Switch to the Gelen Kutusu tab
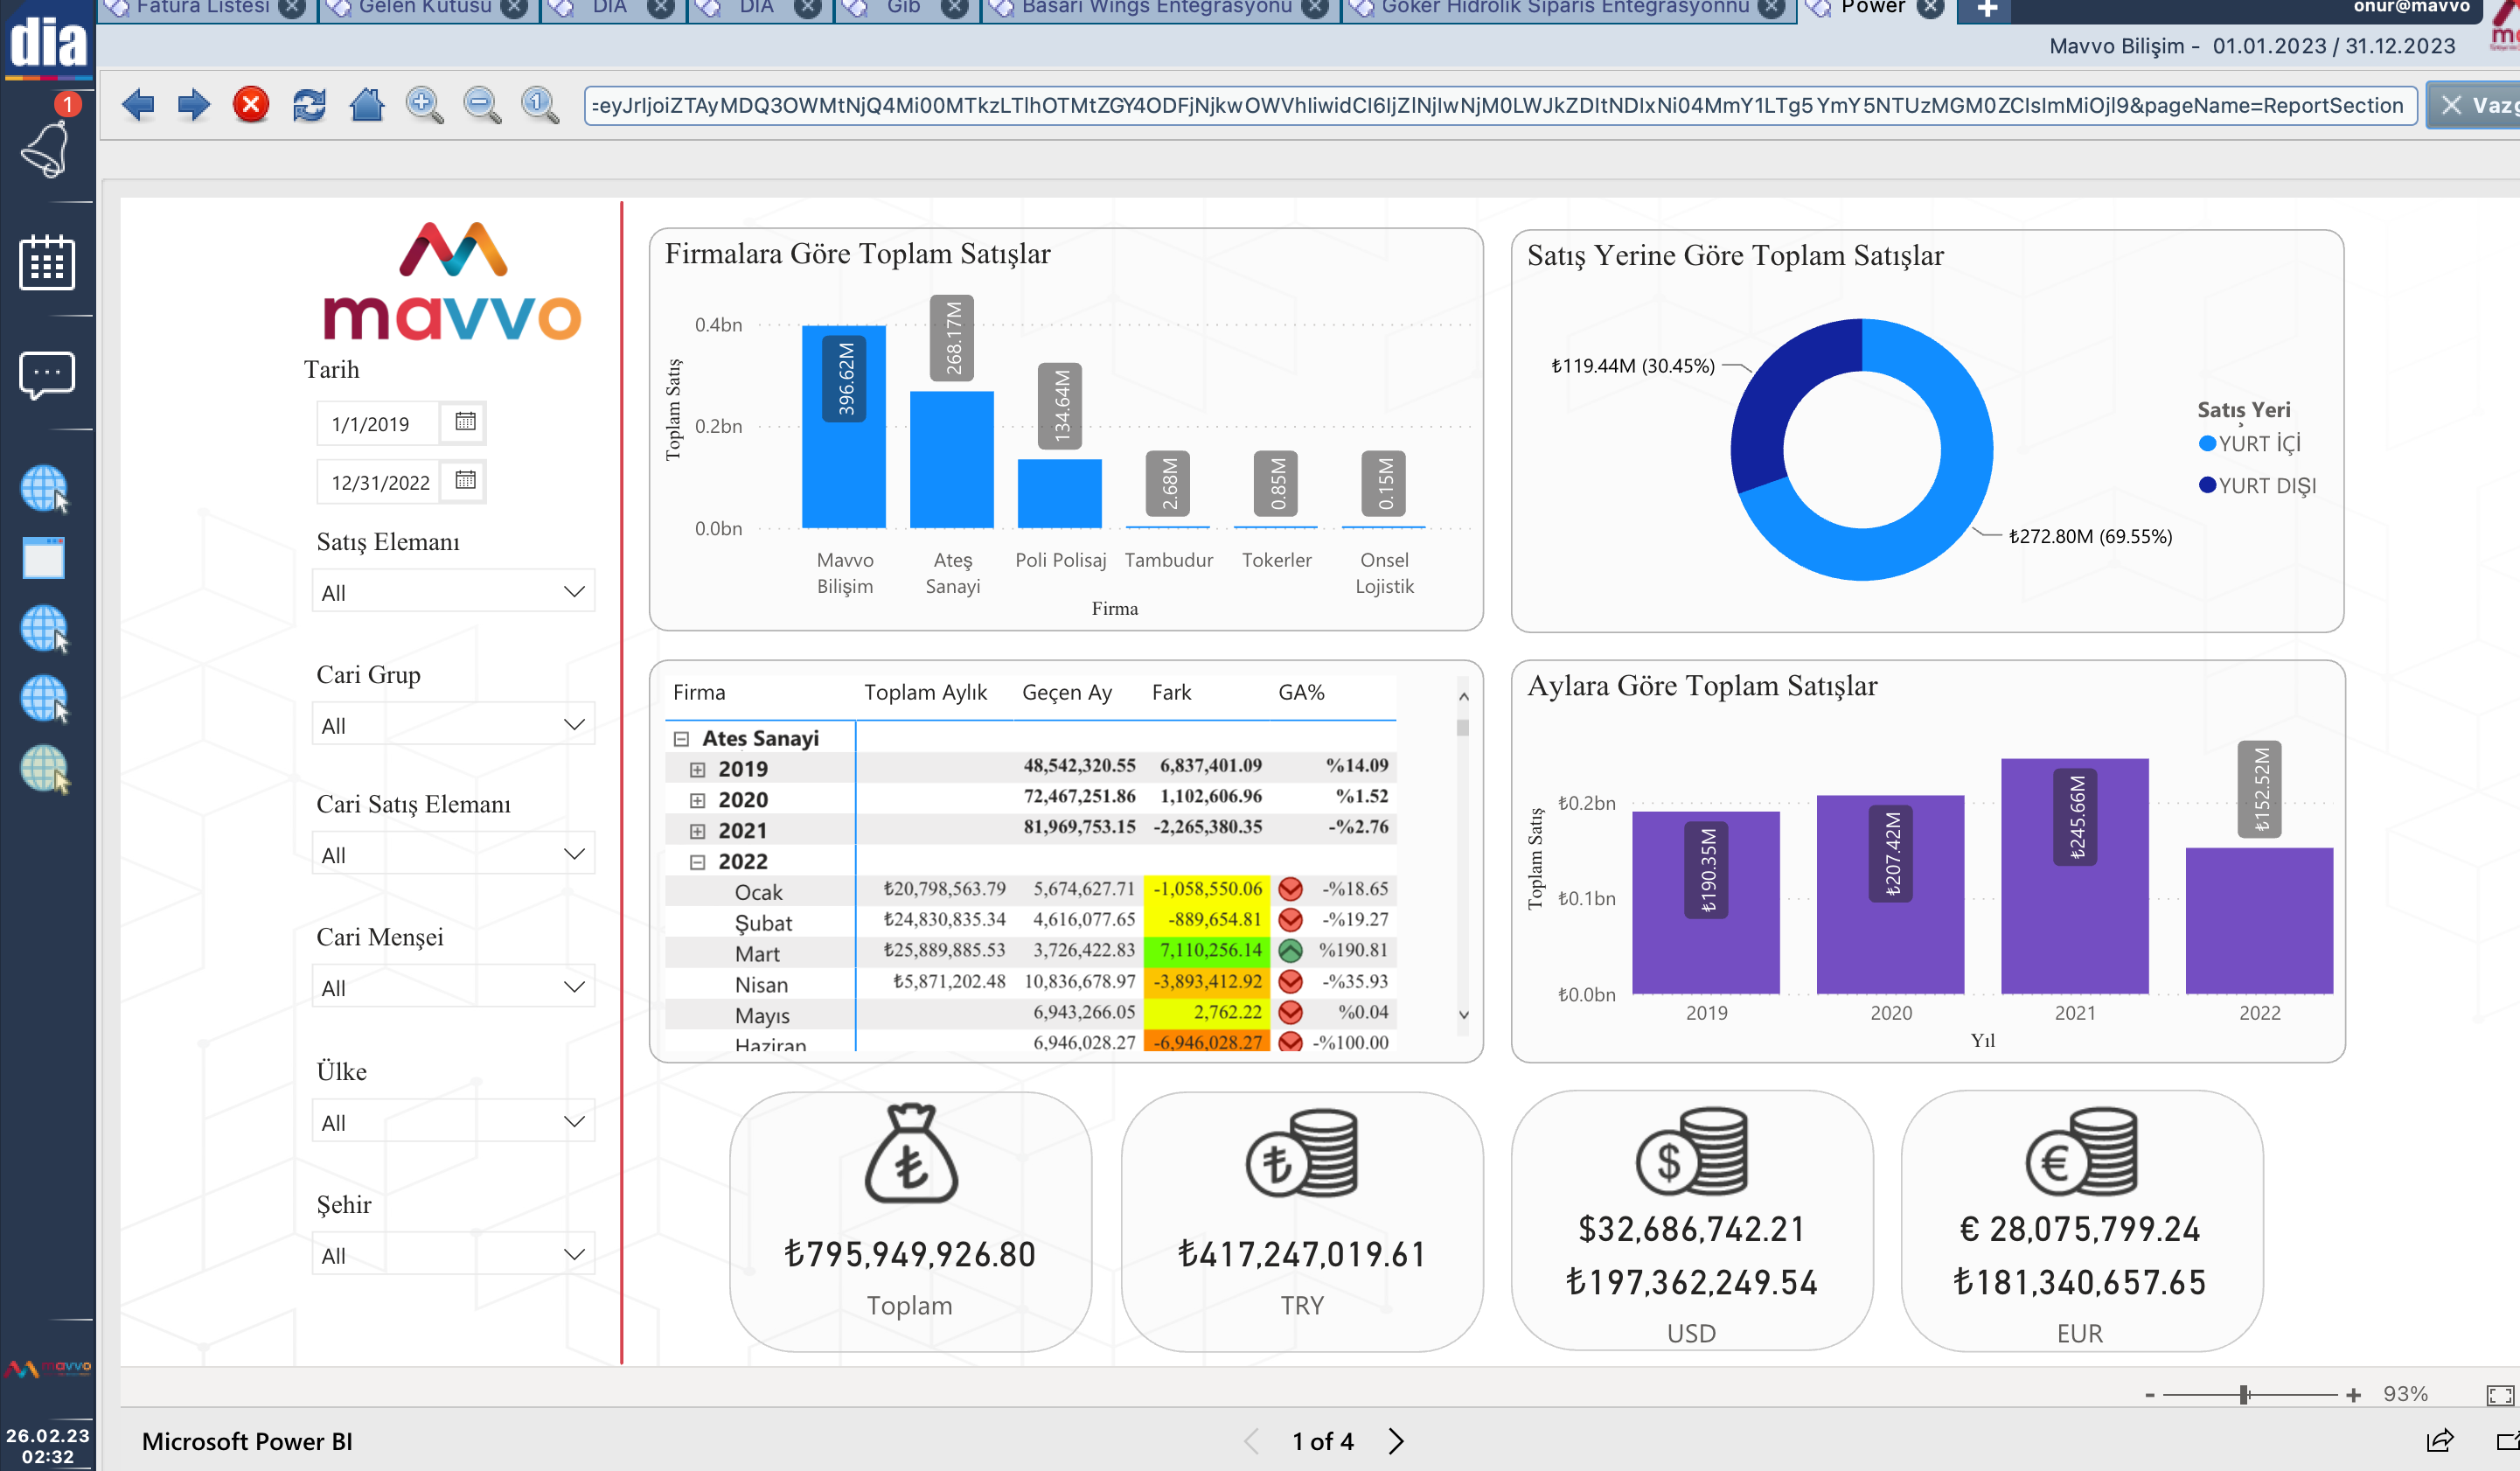 424,8
